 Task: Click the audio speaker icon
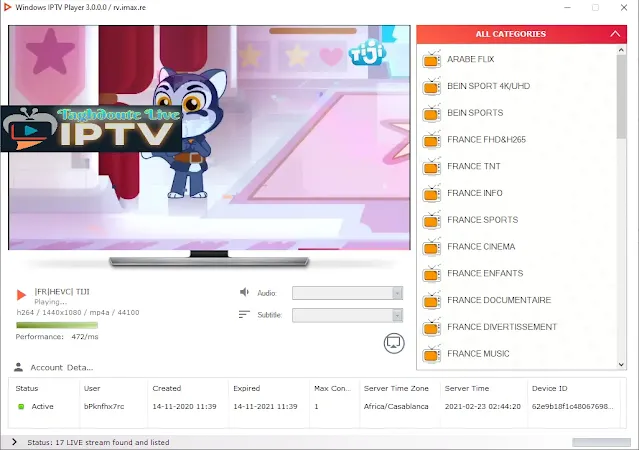coord(244,292)
